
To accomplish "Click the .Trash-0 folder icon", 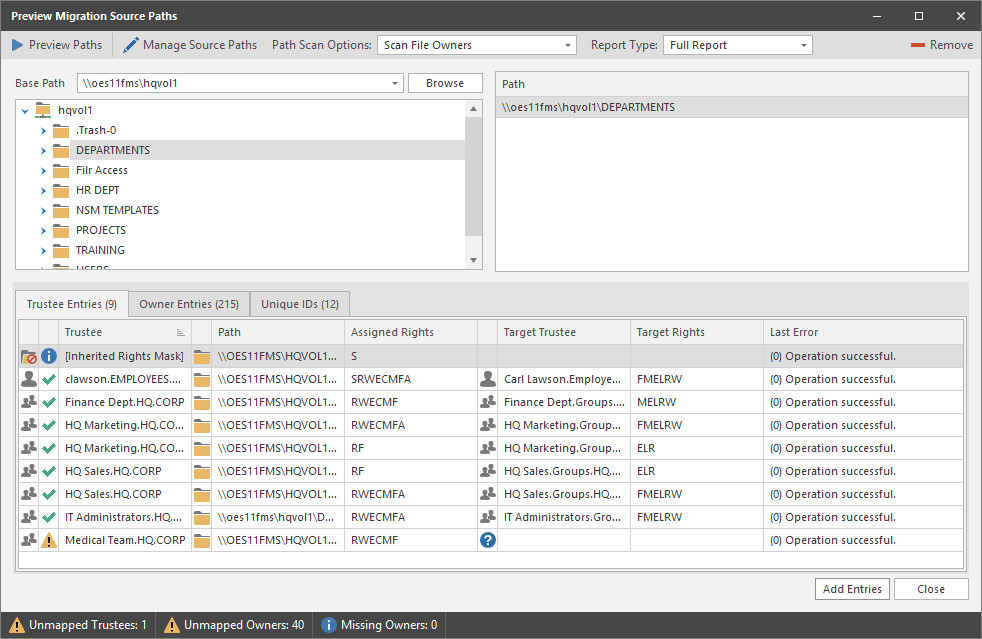I will click(61, 130).
